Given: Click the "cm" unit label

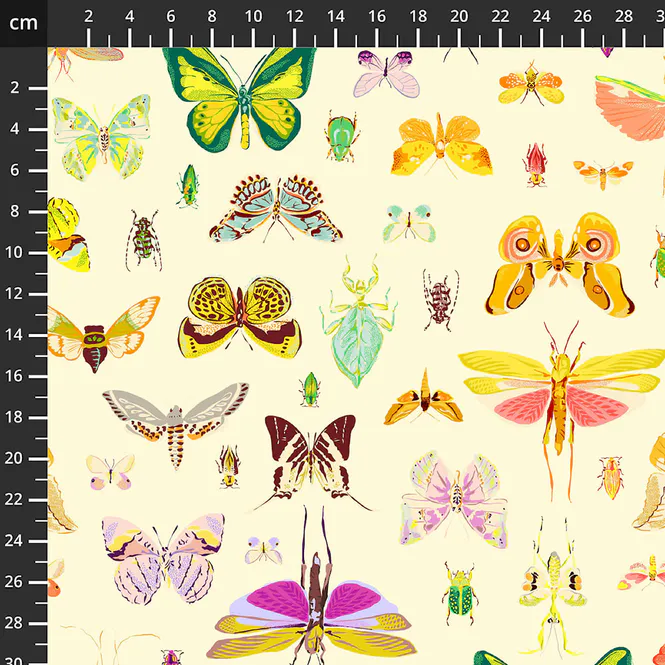Looking at the screenshot, I should [x=23, y=23].
